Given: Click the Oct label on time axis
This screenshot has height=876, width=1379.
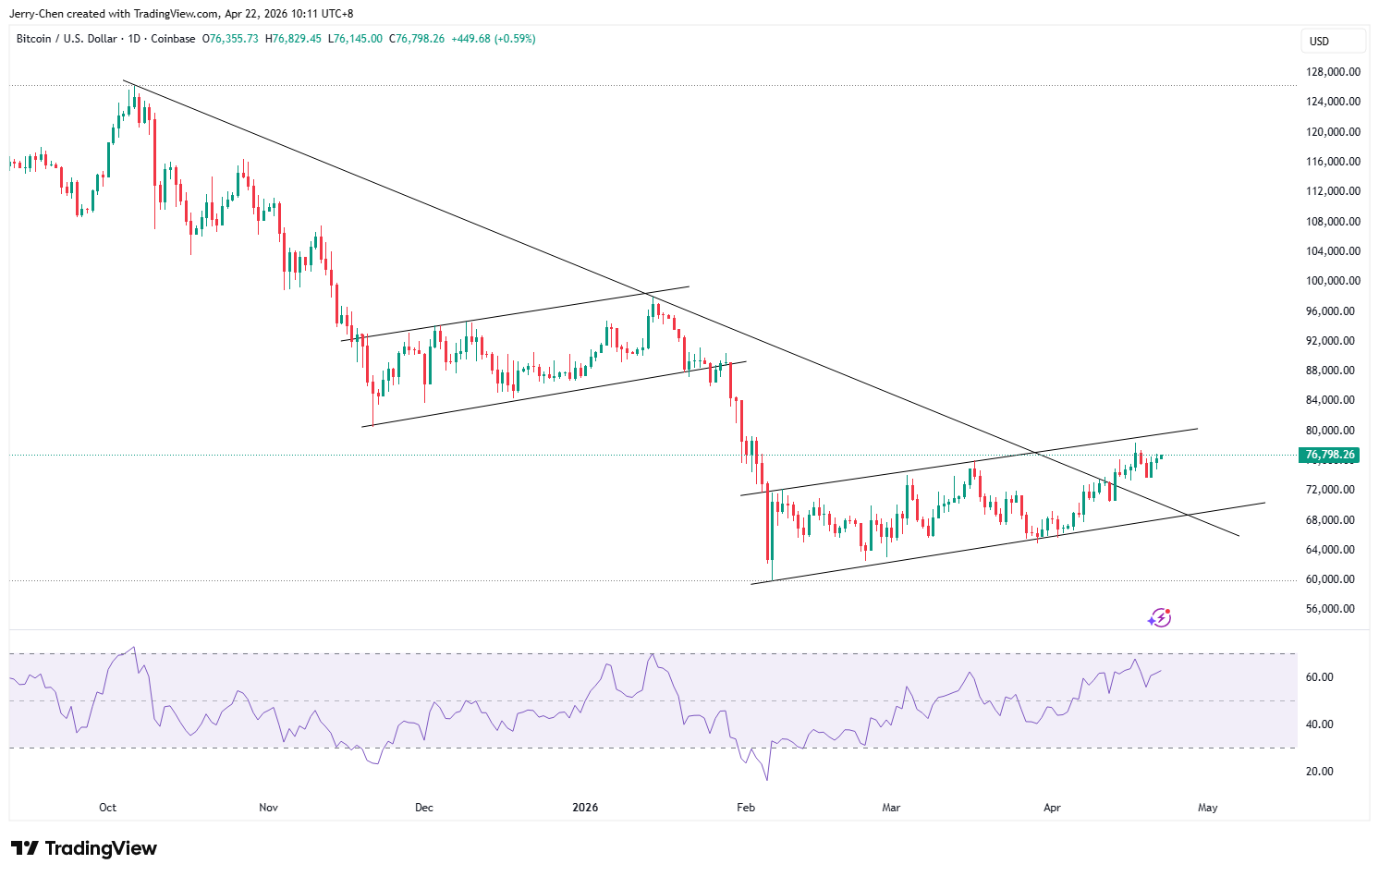Looking at the screenshot, I should (x=108, y=807).
